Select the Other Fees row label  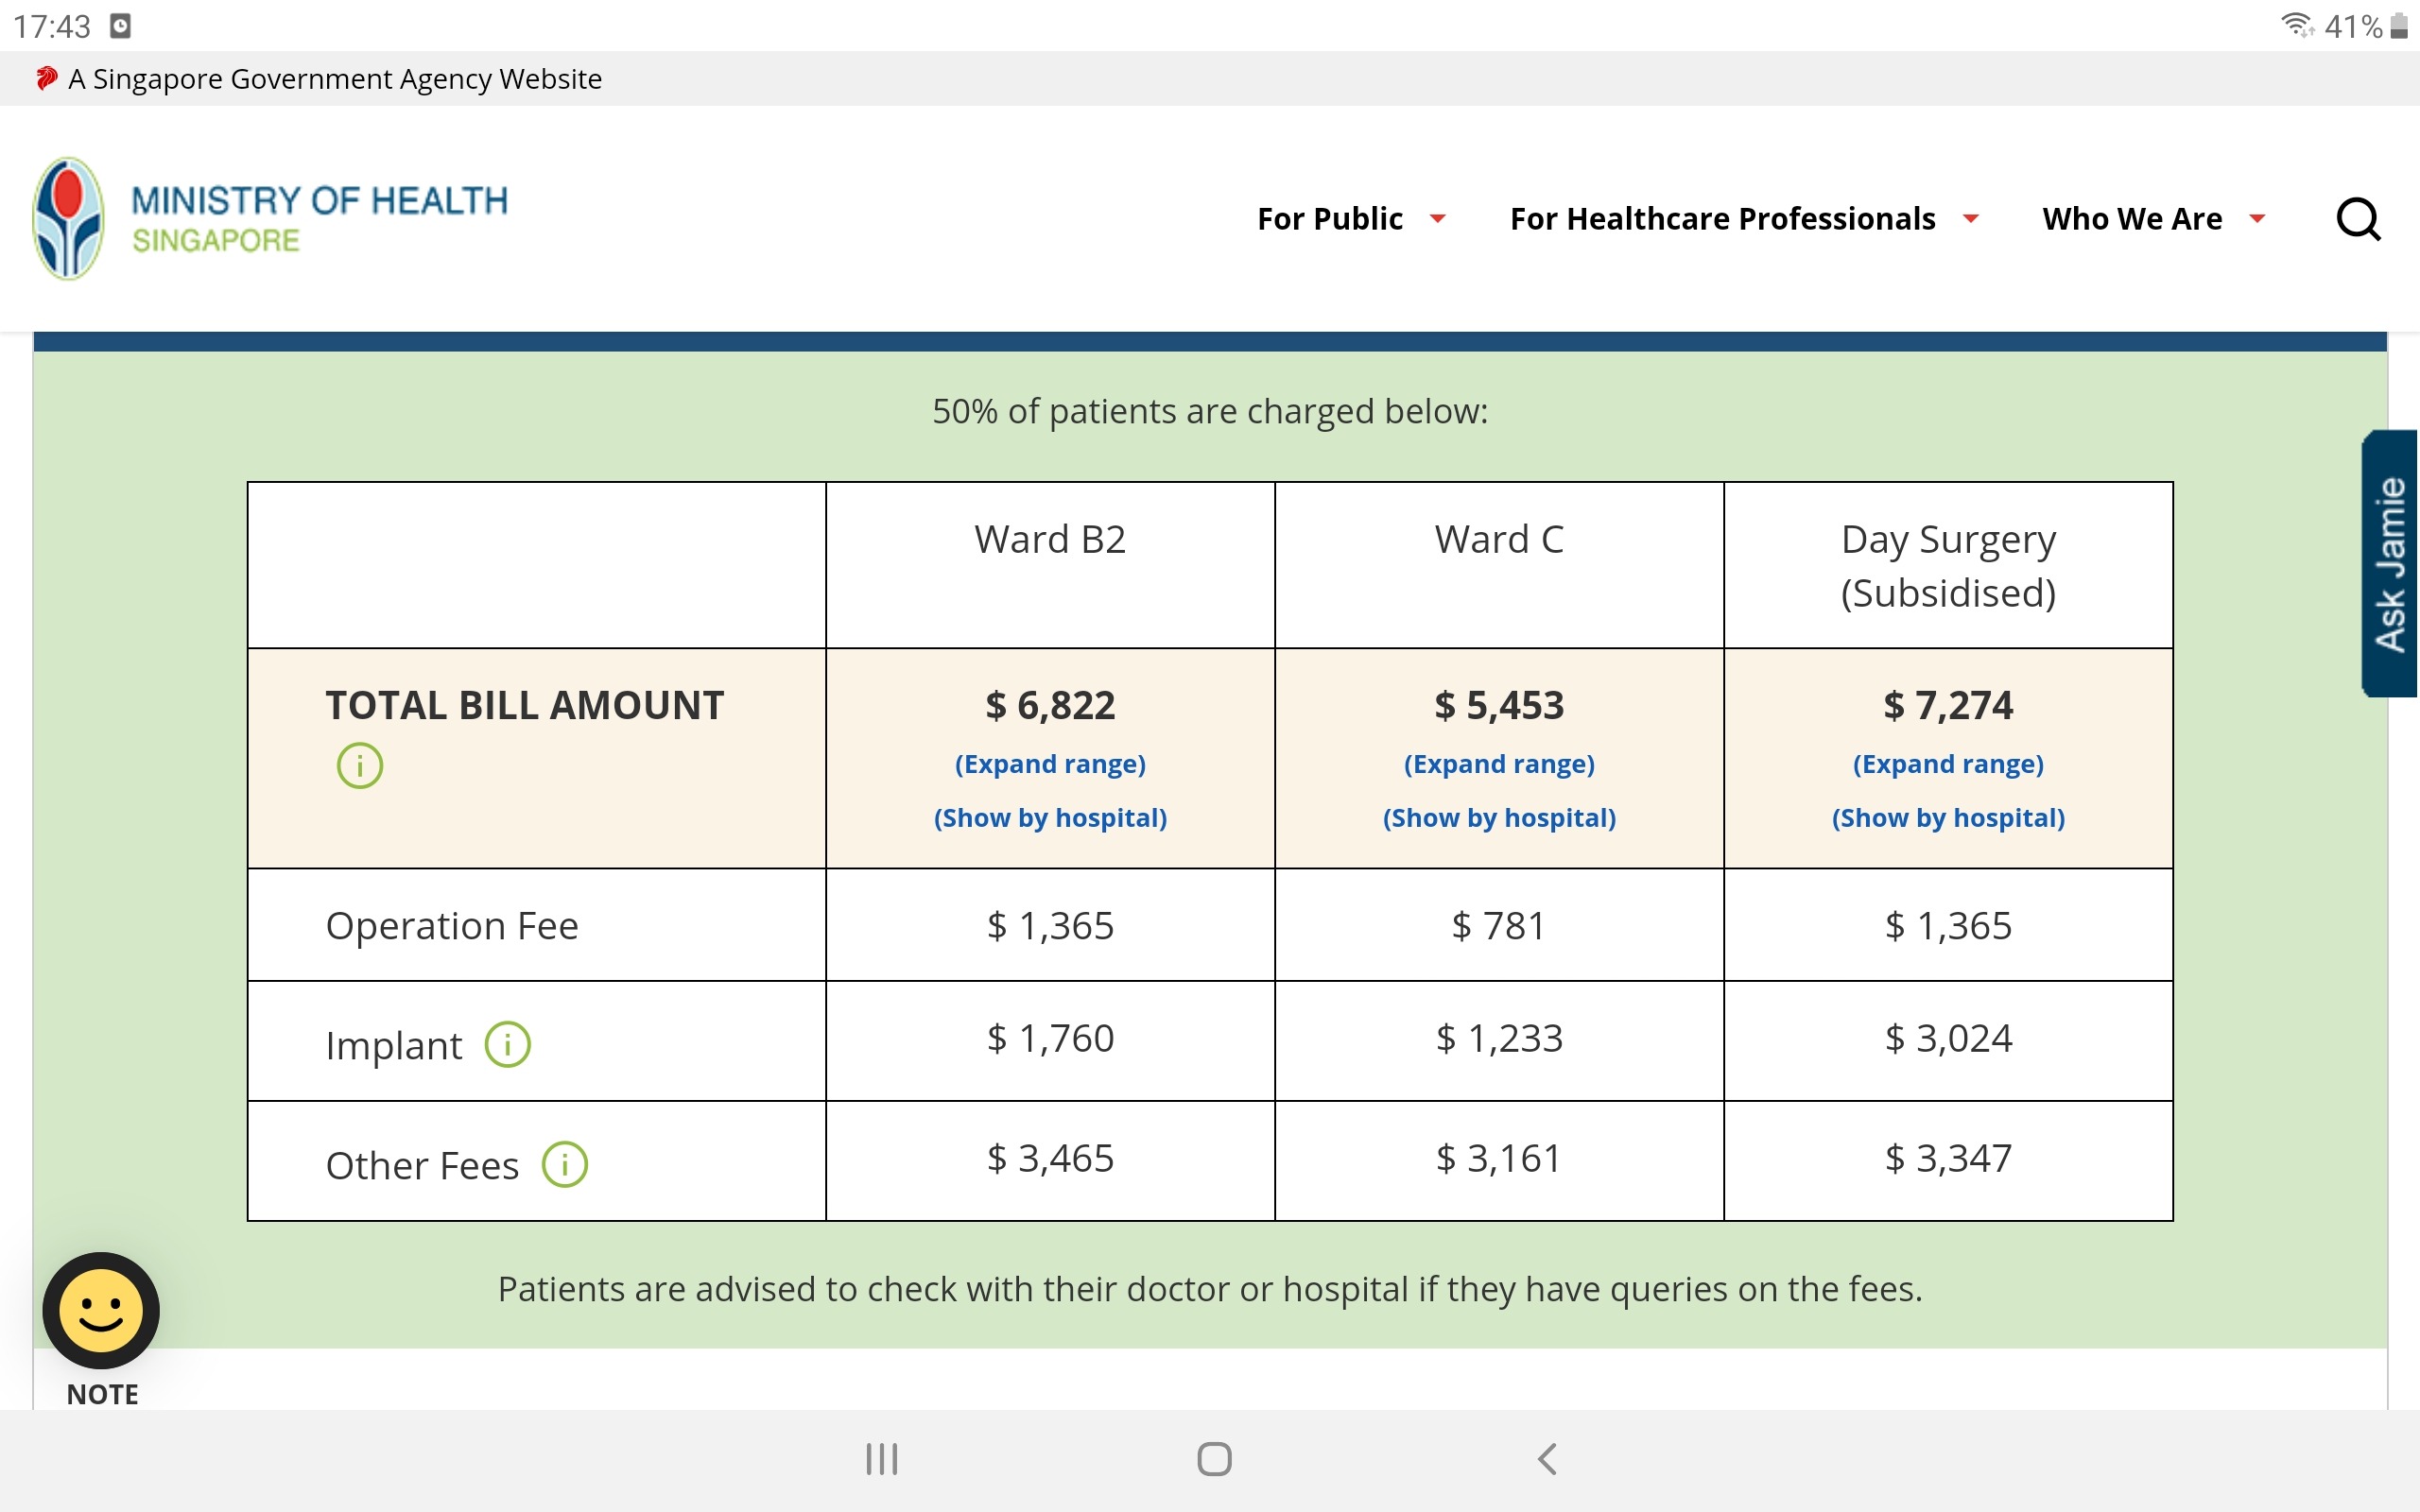point(422,1166)
